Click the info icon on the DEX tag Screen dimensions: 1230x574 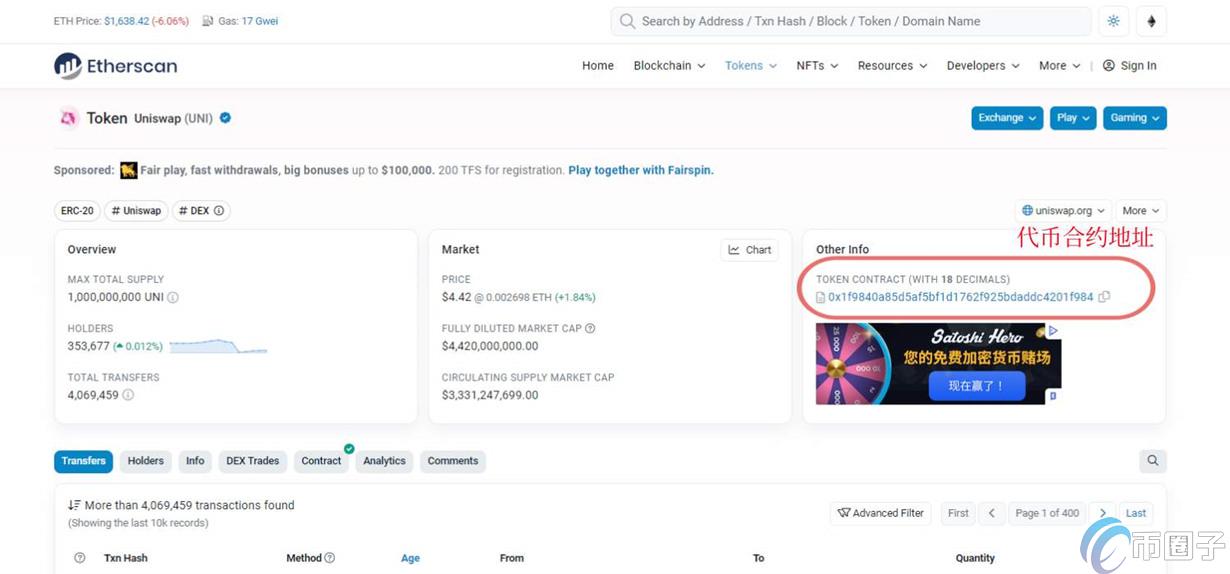(219, 211)
